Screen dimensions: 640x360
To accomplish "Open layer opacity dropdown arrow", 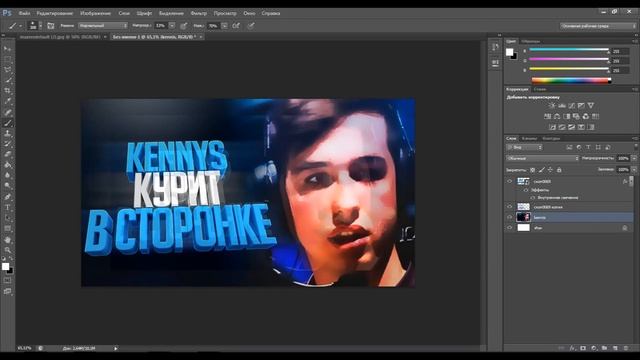I will pyautogui.click(x=634, y=158).
